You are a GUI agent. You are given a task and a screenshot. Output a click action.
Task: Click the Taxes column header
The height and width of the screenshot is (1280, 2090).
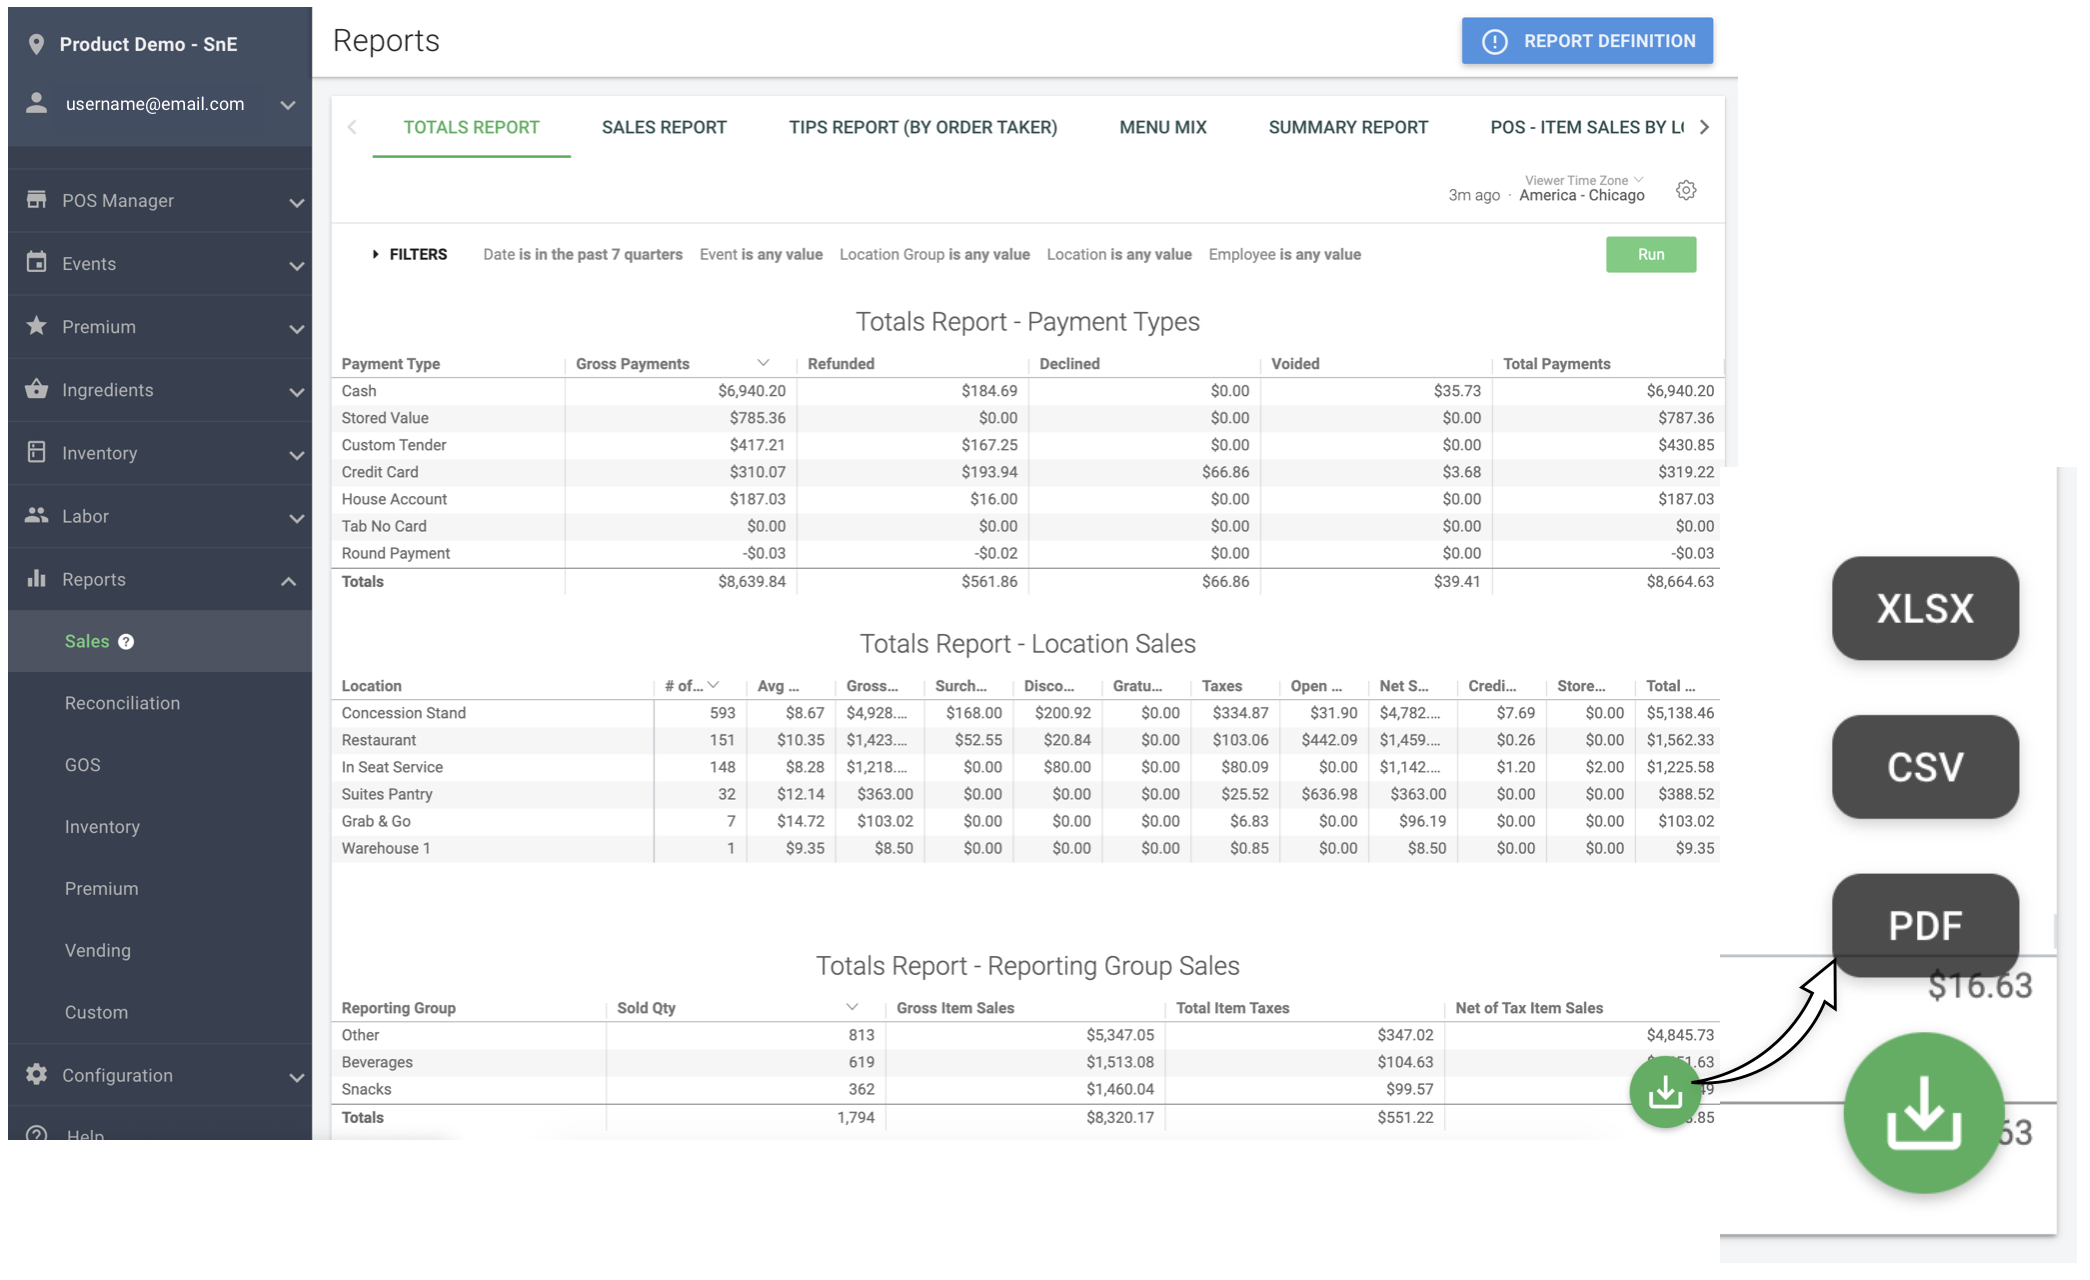[1221, 686]
